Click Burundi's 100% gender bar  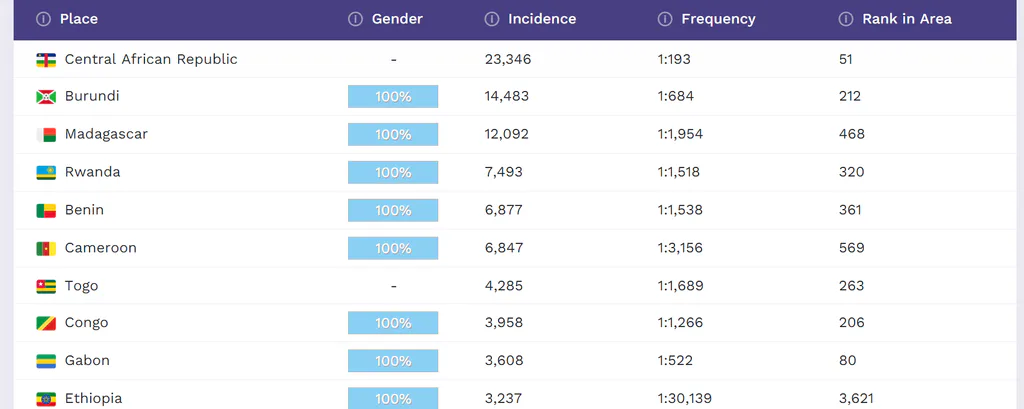(393, 97)
